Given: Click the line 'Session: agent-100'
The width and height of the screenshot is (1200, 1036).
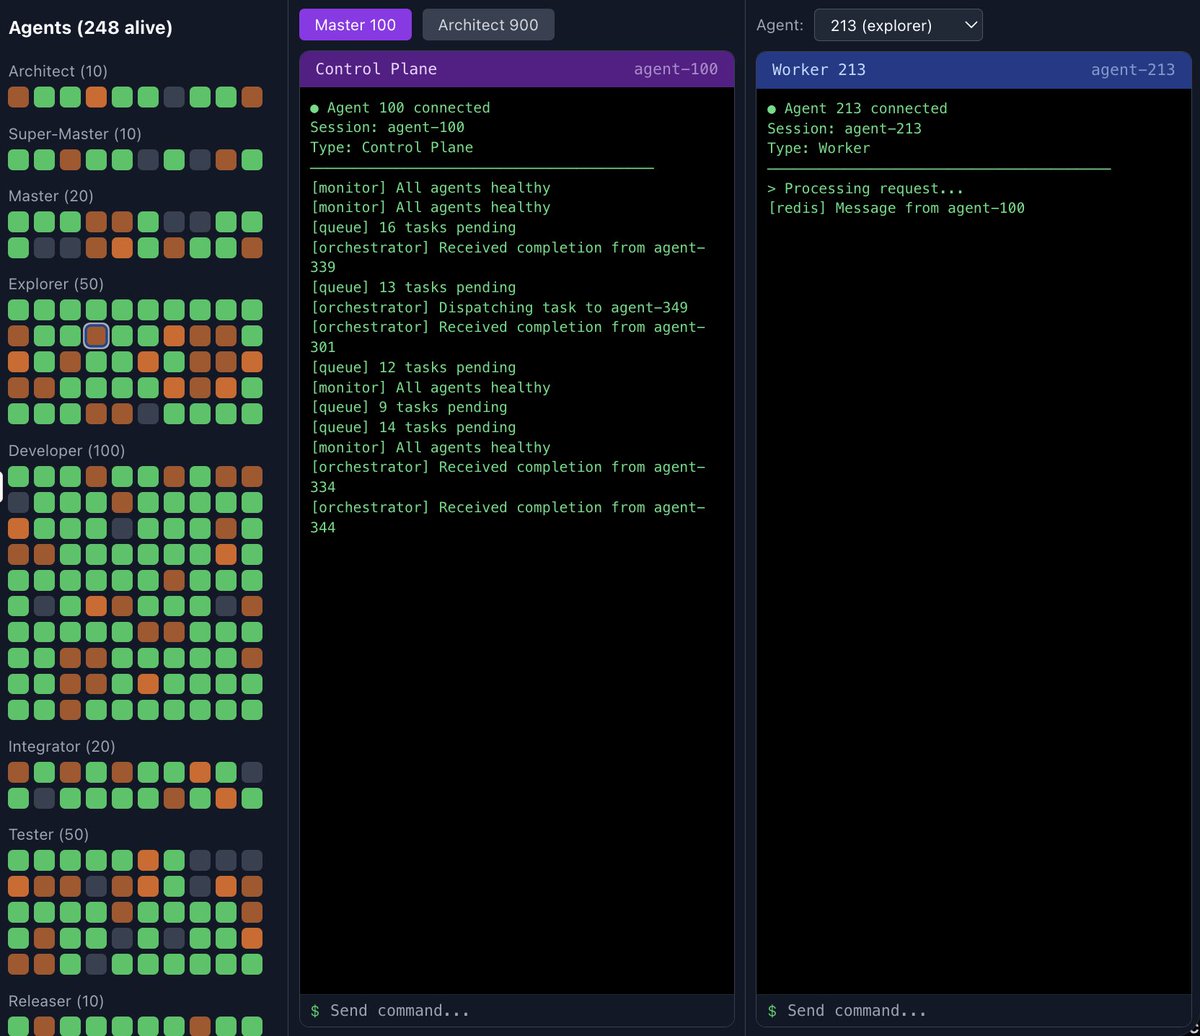Looking at the screenshot, I should click(388, 127).
